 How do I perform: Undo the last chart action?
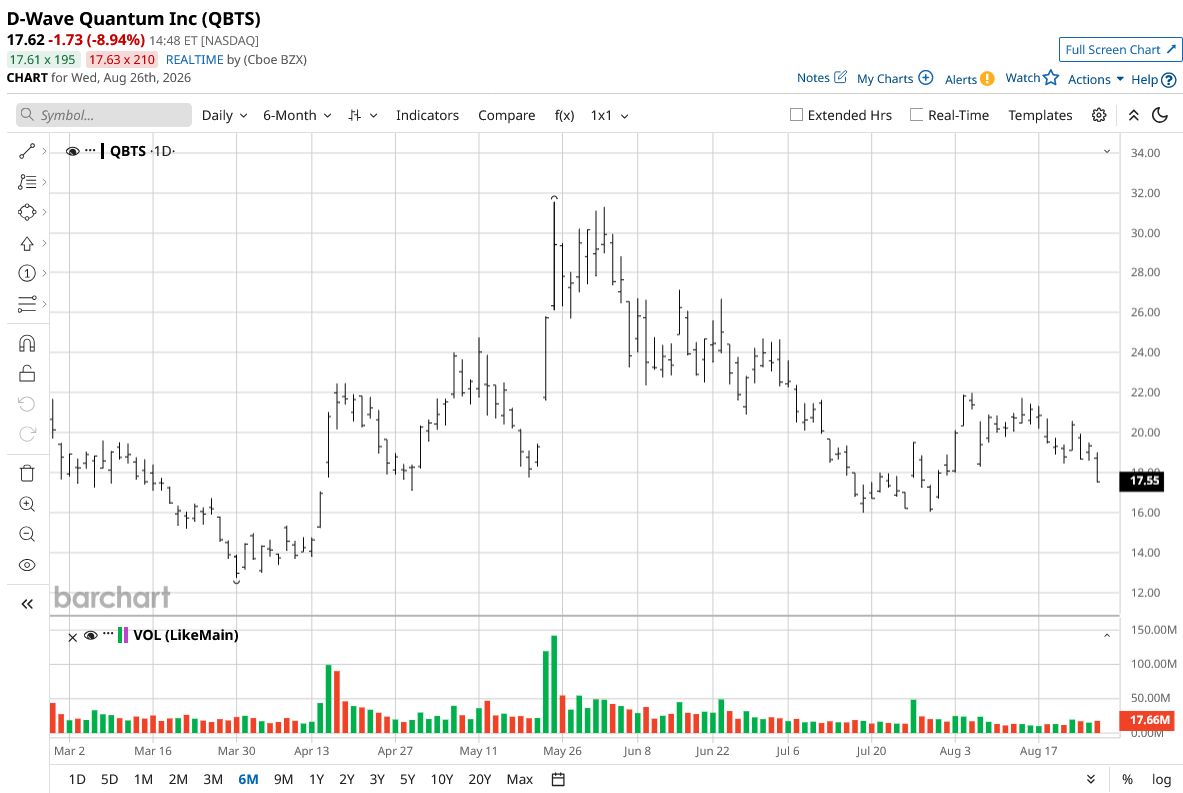coord(27,404)
